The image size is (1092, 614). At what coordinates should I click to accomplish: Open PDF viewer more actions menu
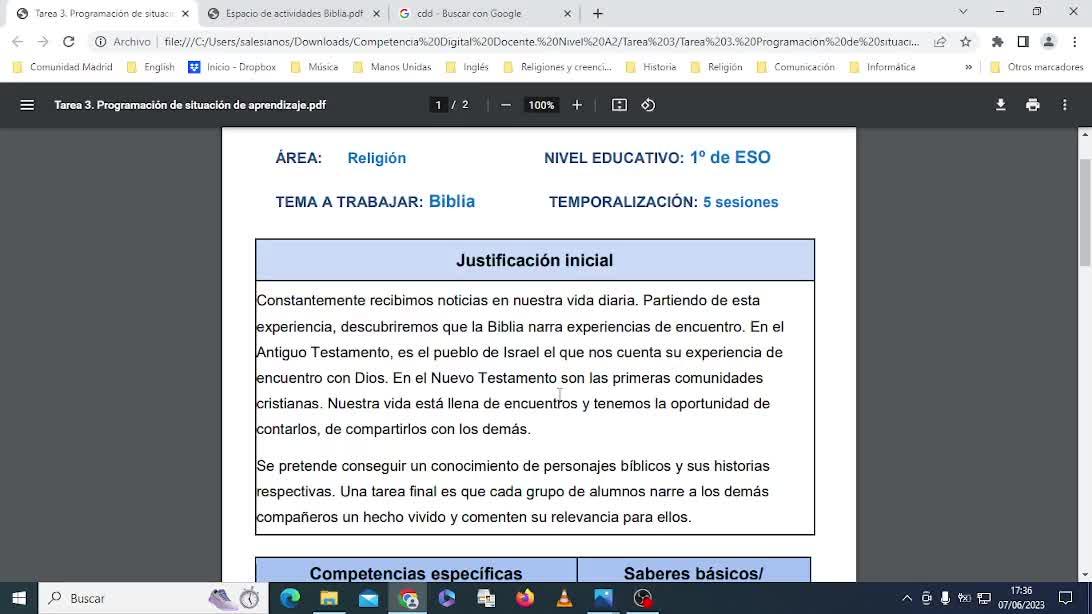1065,105
